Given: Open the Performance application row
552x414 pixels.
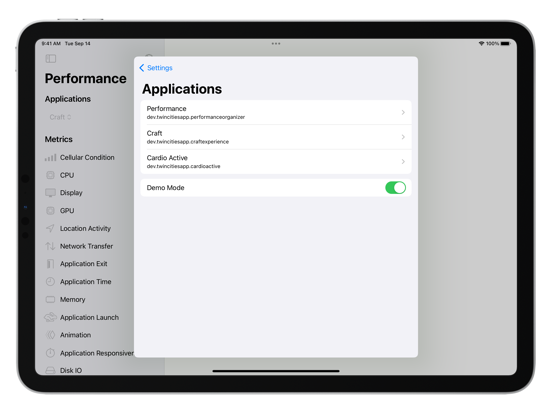Looking at the screenshot, I should pos(276,112).
